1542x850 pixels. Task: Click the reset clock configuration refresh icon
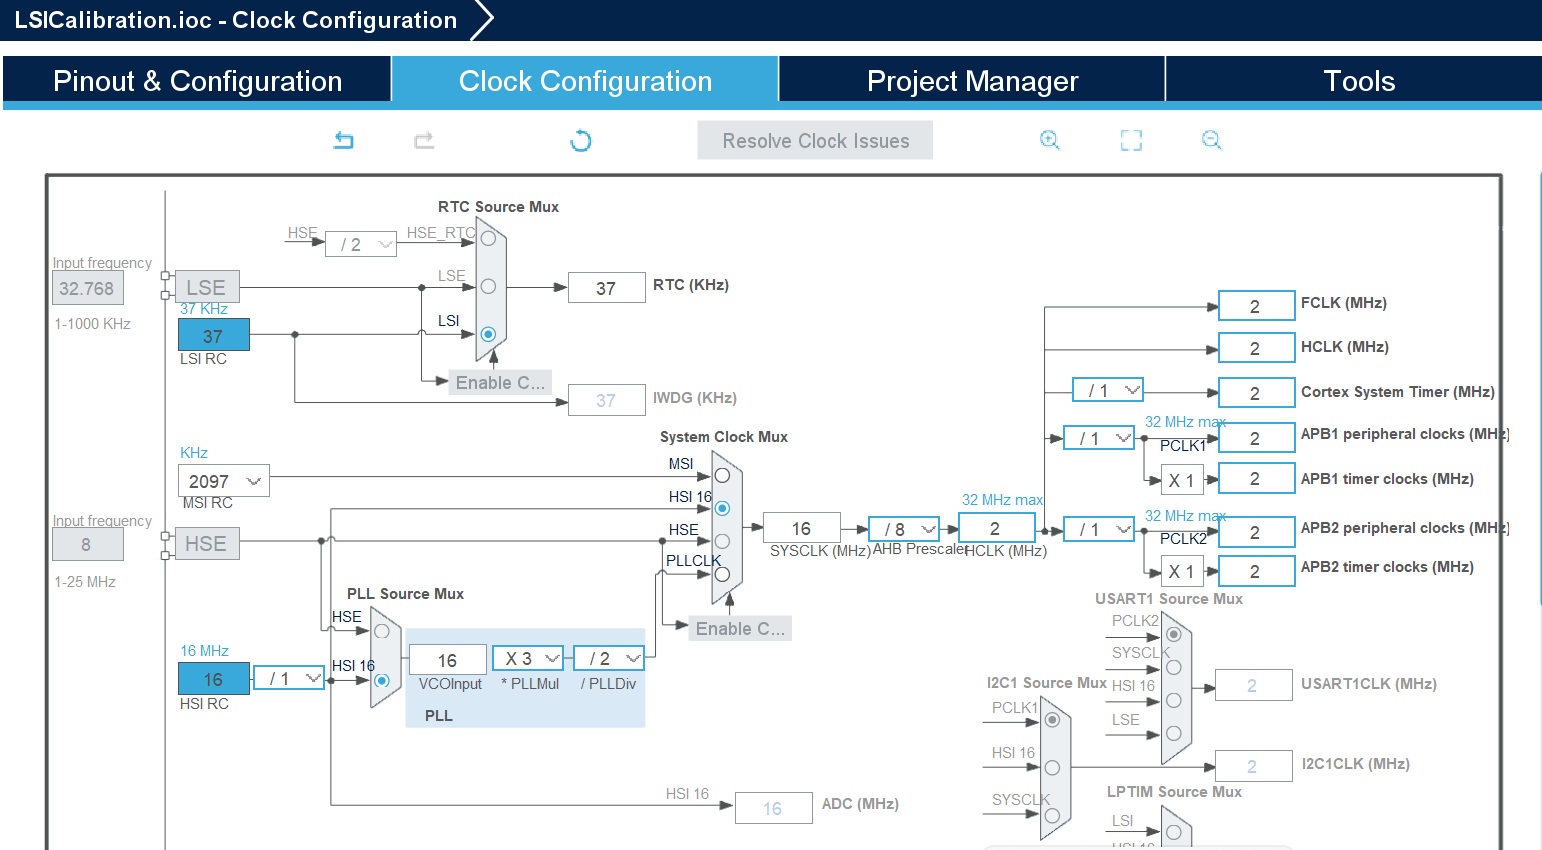pos(580,140)
